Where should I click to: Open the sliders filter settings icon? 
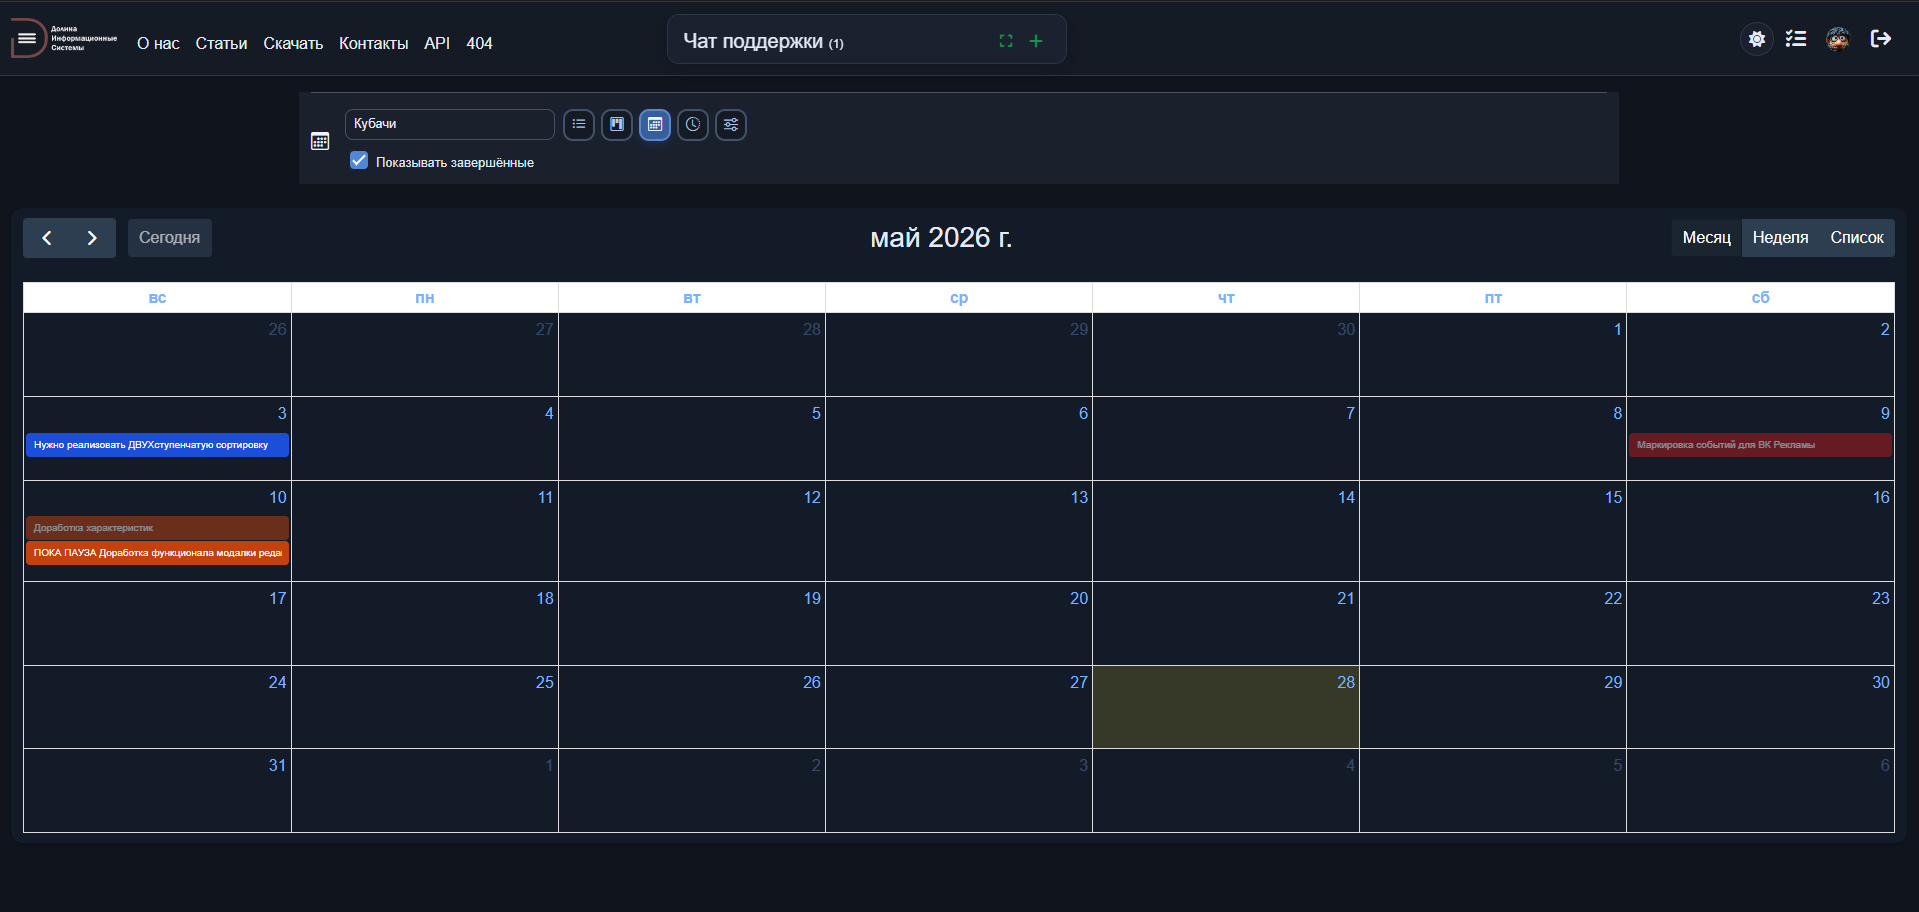[x=731, y=125]
